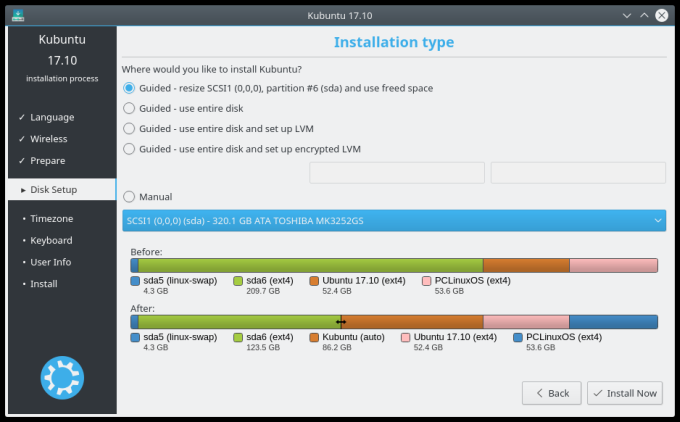Click the installer icon in title bar
This screenshot has width=680, height=422.
click(18, 16)
